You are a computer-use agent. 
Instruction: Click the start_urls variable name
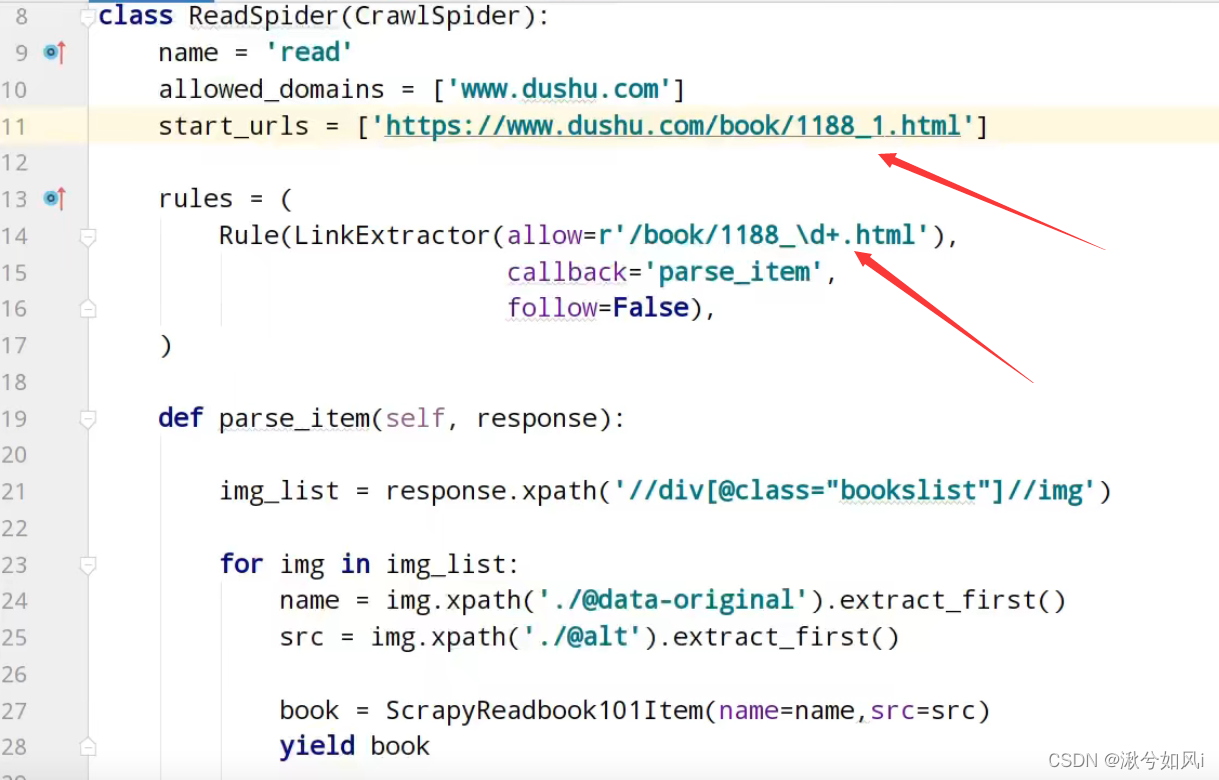pos(233,126)
